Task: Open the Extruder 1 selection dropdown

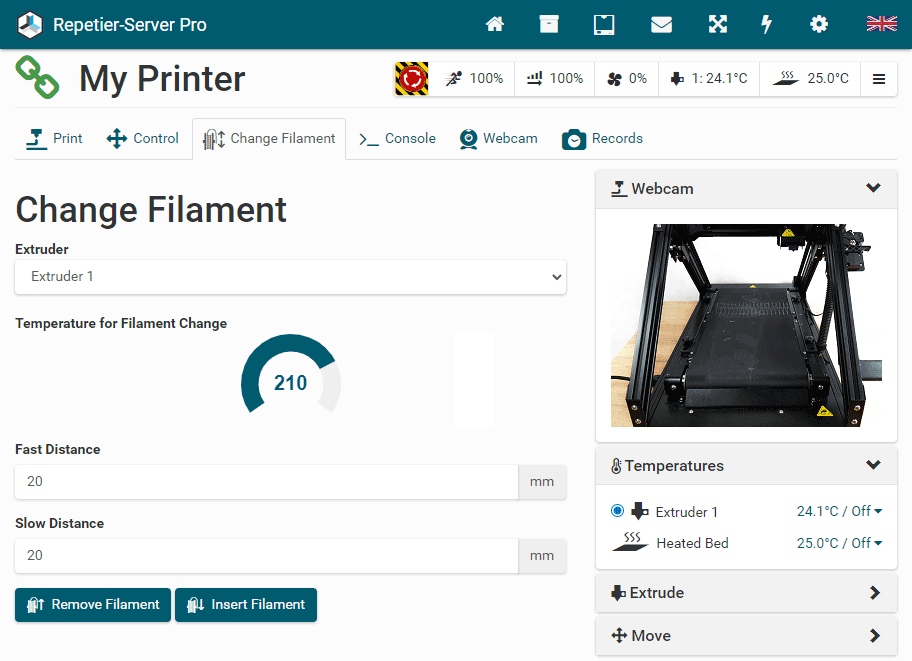Action: [290, 277]
